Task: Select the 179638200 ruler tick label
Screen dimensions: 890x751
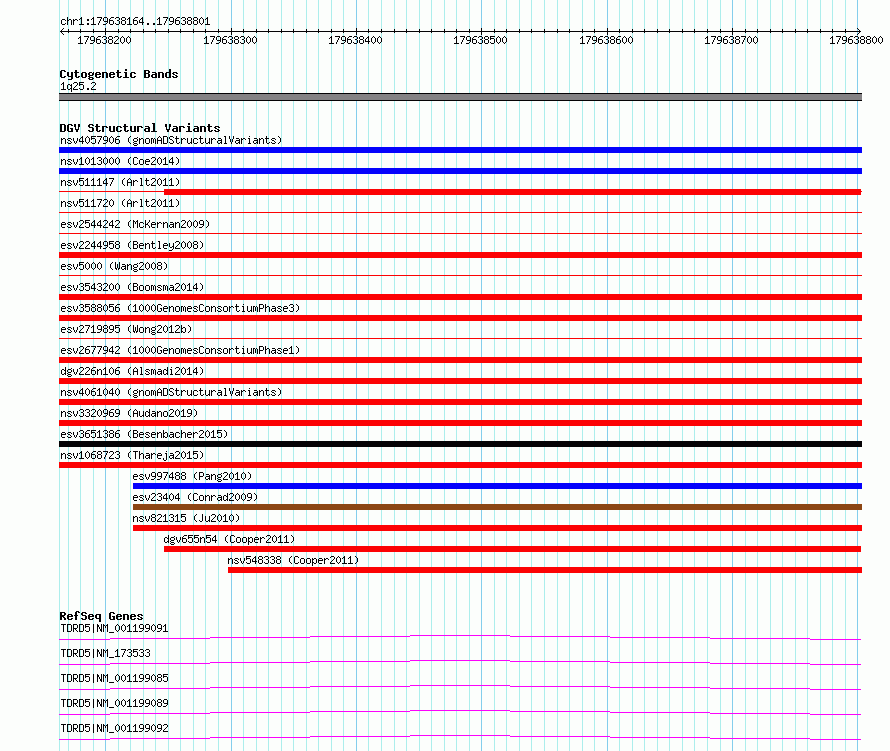Action: pos(104,40)
